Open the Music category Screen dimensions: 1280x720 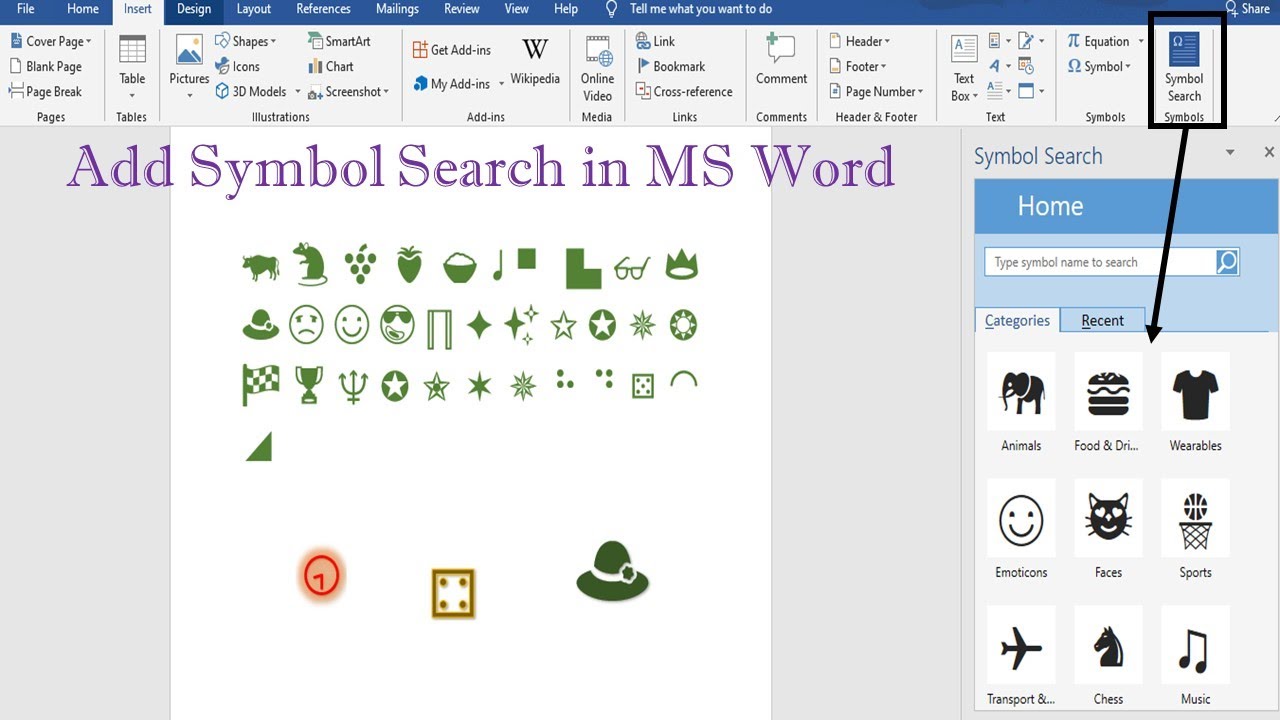(x=1195, y=656)
